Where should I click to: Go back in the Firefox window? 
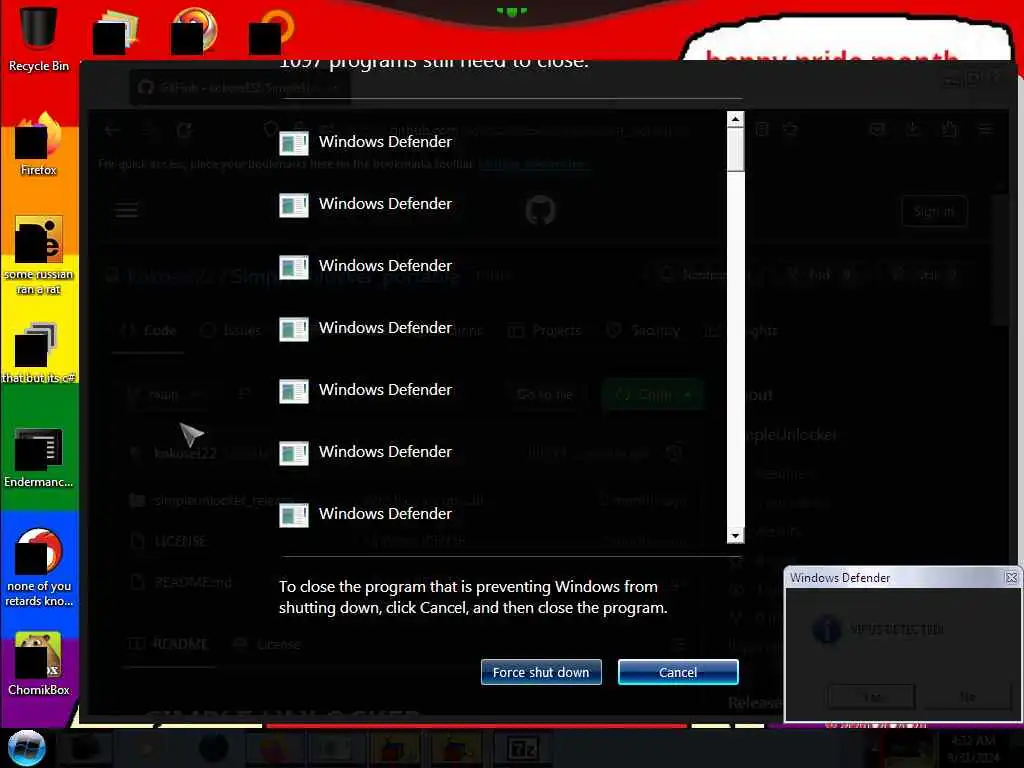point(112,131)
